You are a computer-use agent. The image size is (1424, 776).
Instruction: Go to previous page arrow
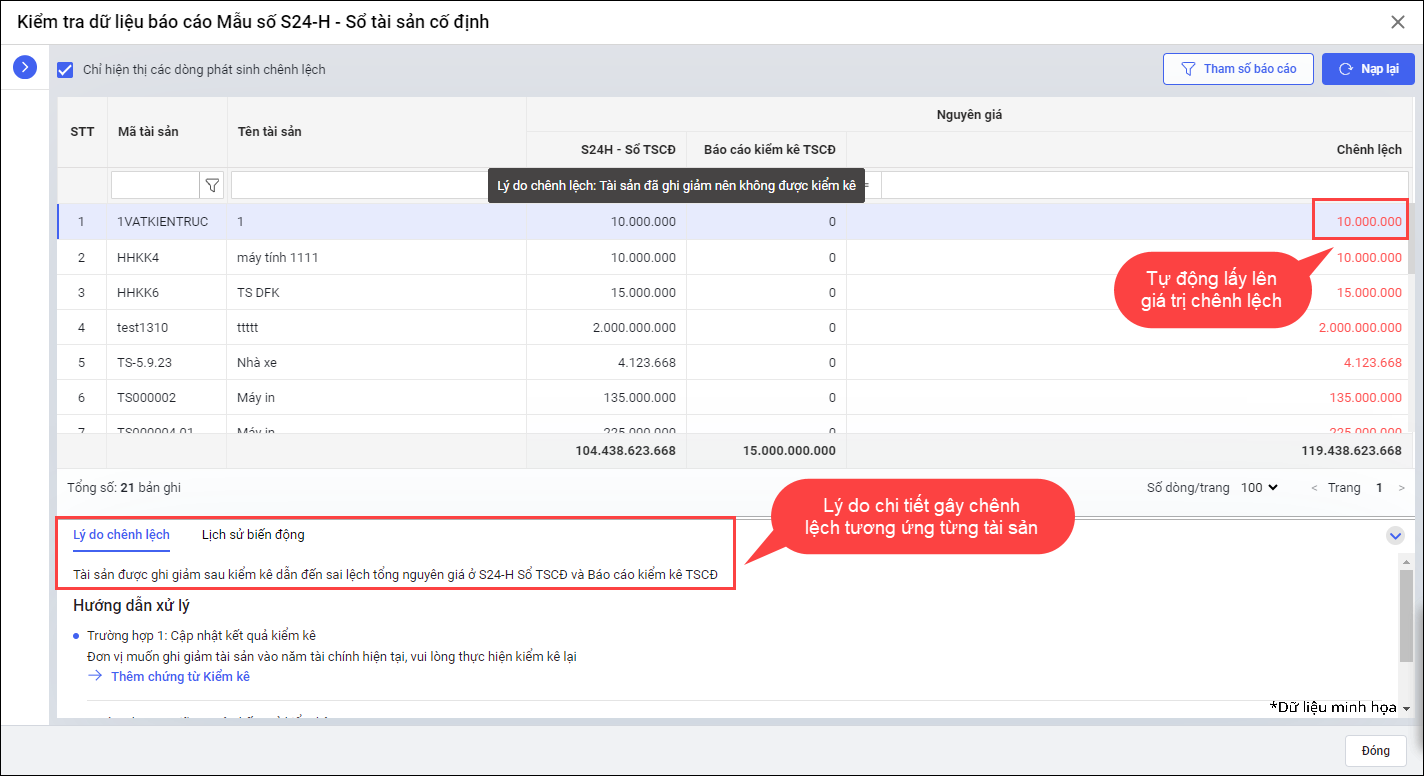click(x=1314, y=488)
